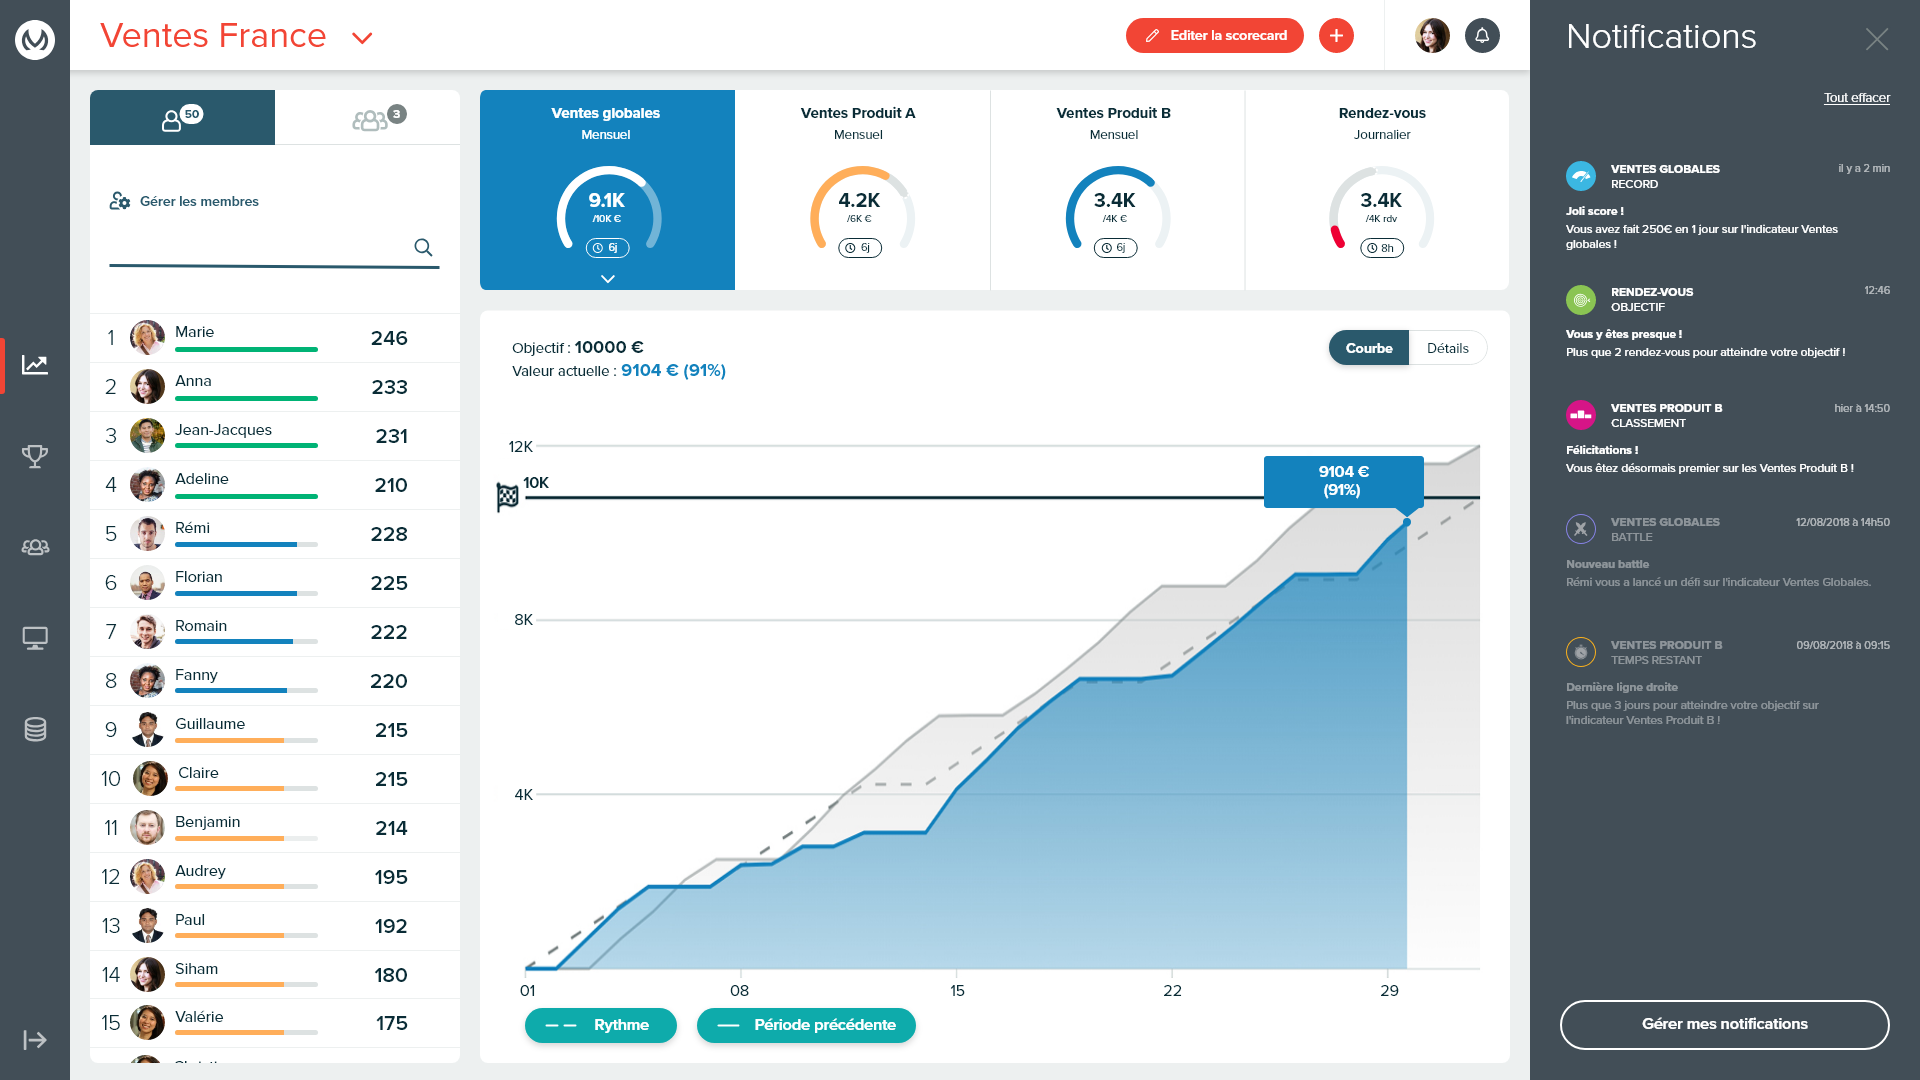This screenshot has width=1920, height=1080.
Task: Click the logout/exit sidebar arrow icon
Action: (x=36, y=1039)
